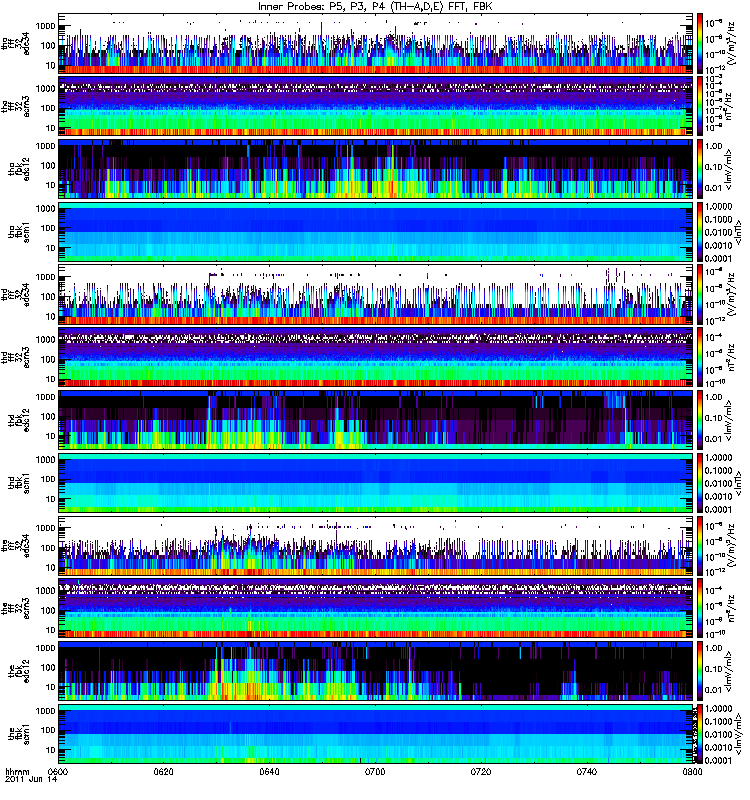
Task: Click the tha fff 32 edc34 spectrogram panel
Action: 376,43
